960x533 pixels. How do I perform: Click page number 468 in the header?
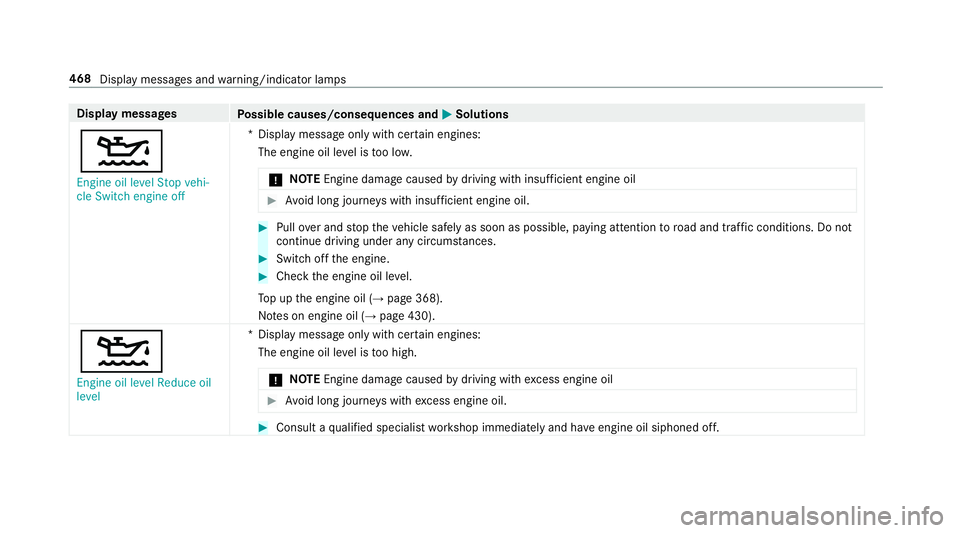click(80, 79)
